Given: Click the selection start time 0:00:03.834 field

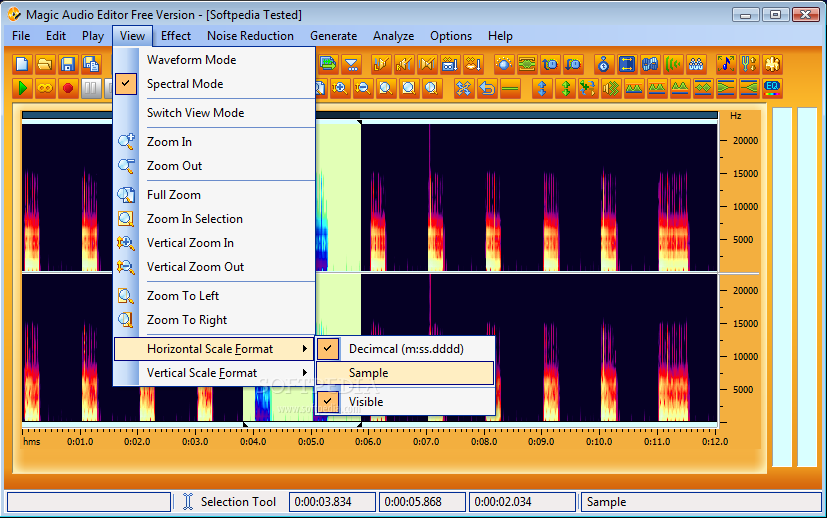Looking at the screenshot, I should coord(332,502).
